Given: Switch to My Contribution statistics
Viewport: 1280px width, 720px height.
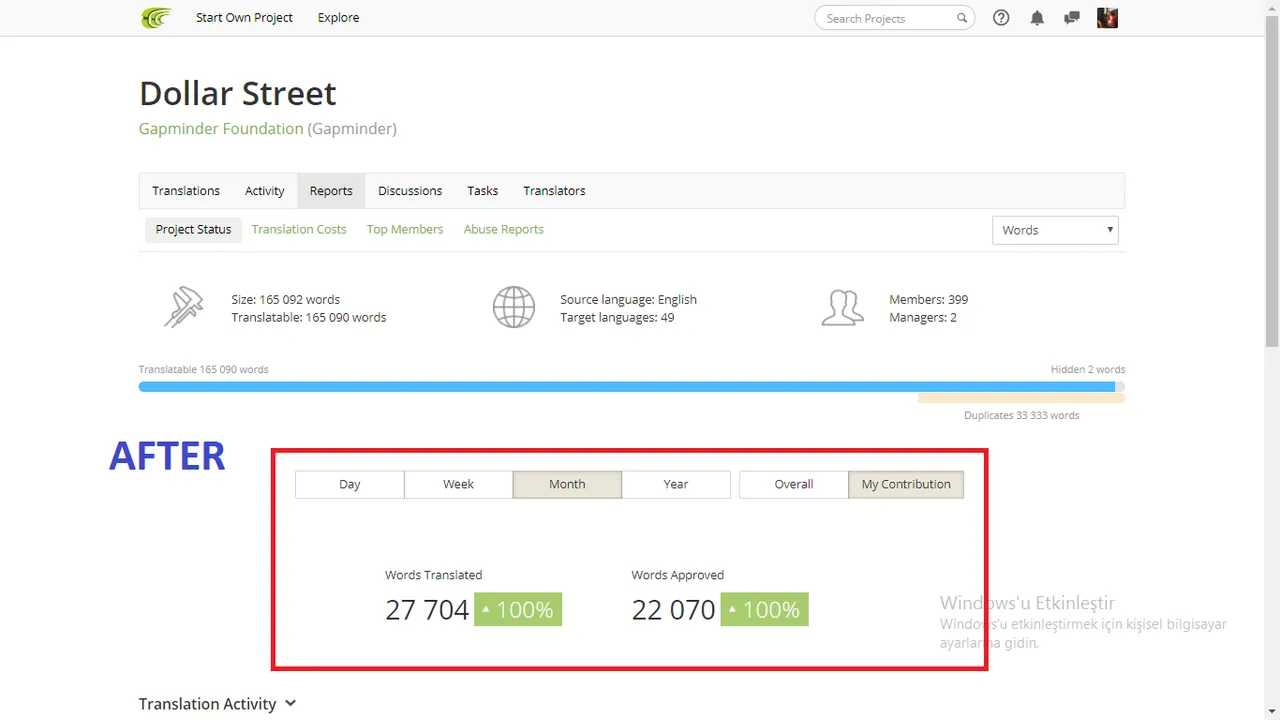Looking at the screenshot, I should pyautogui.click(x=906, y=484).
